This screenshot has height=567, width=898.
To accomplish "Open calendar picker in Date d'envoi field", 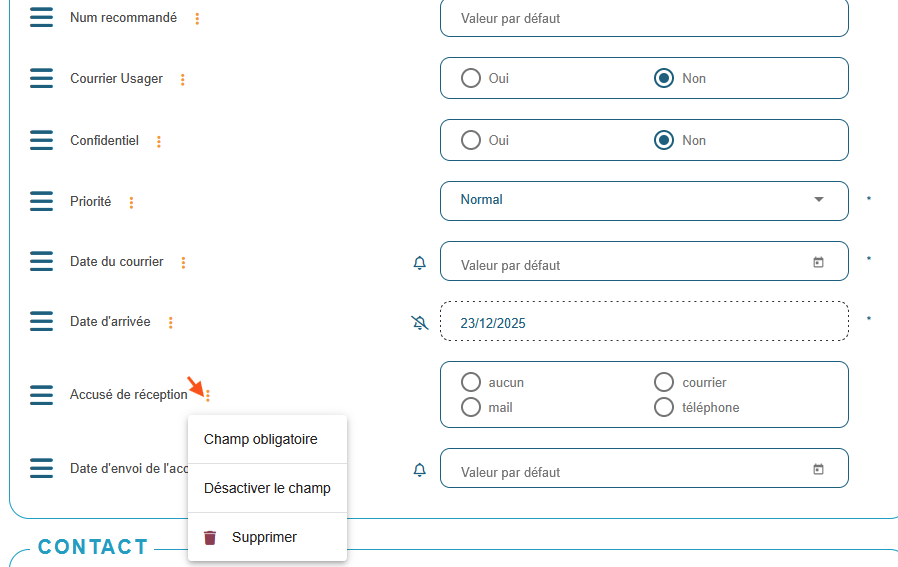I will 818,469.
